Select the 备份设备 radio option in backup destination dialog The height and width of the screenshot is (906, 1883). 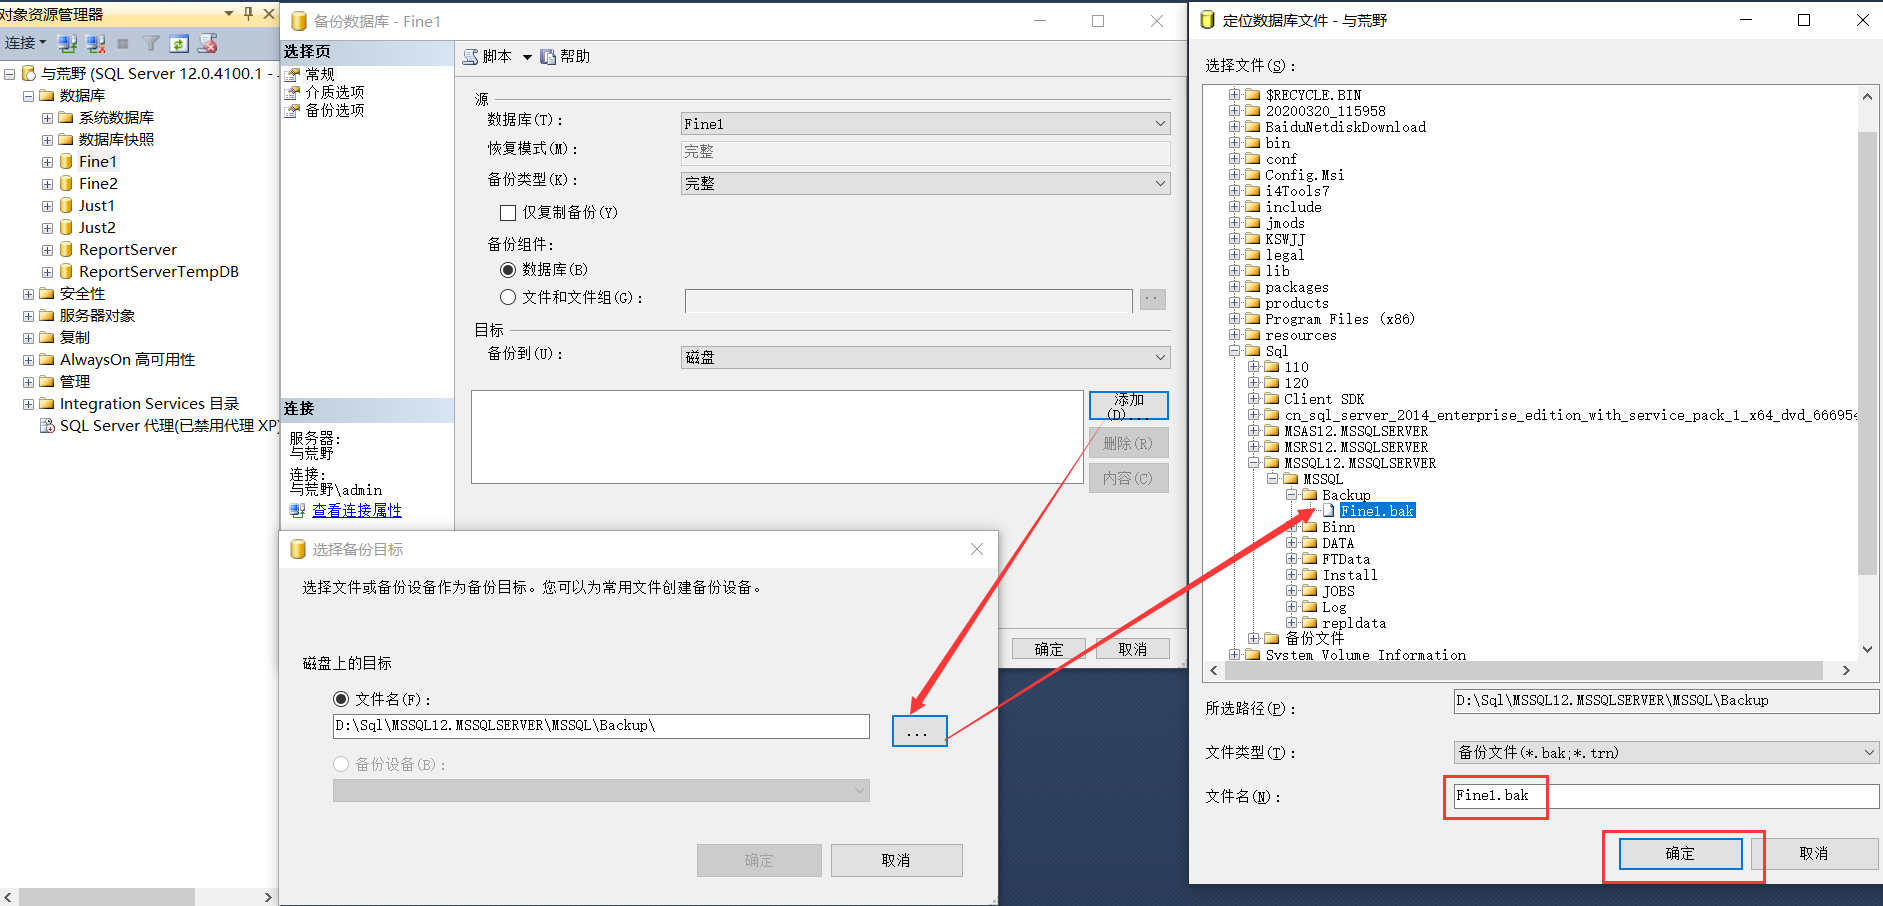pos(341,764)
